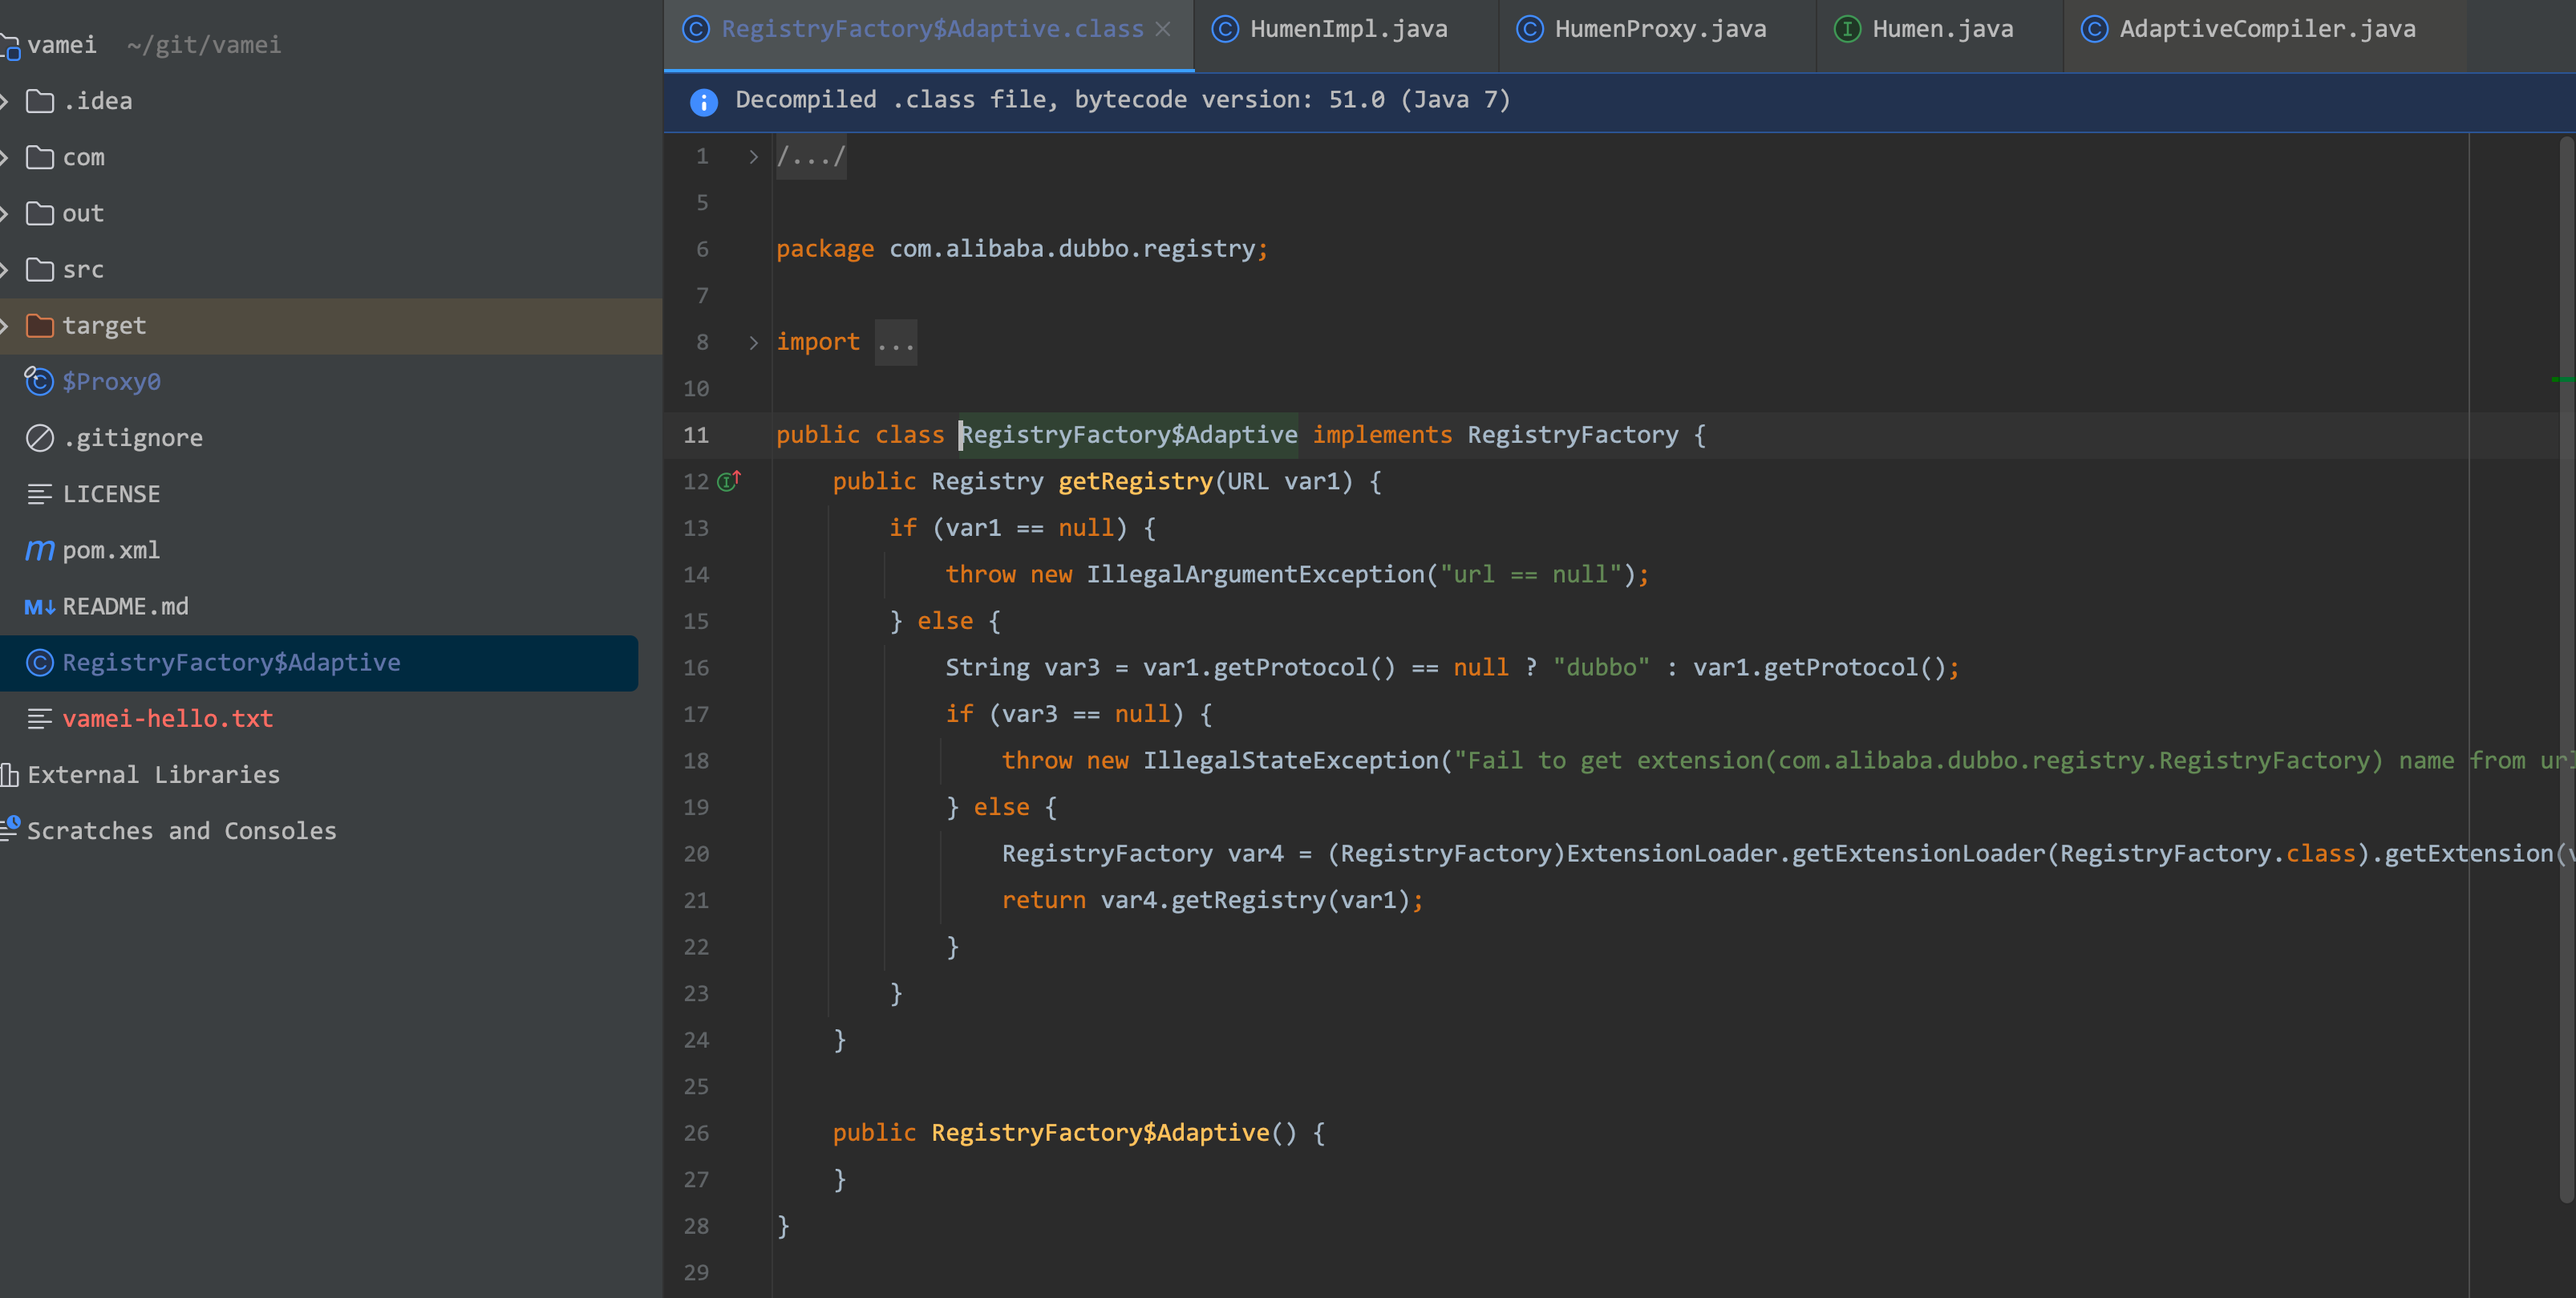Click the .gitignore ignored-file icon
This screenshot has width=2576, height=1298.
40,438
